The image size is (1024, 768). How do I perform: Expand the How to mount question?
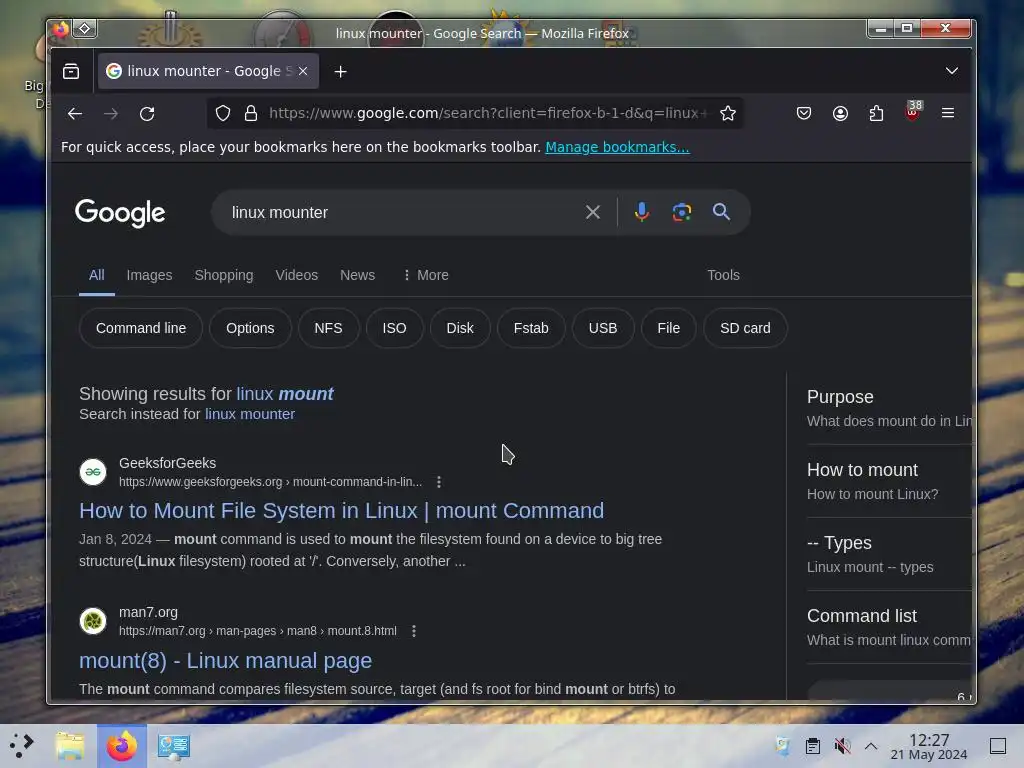(x=889, y=481)
